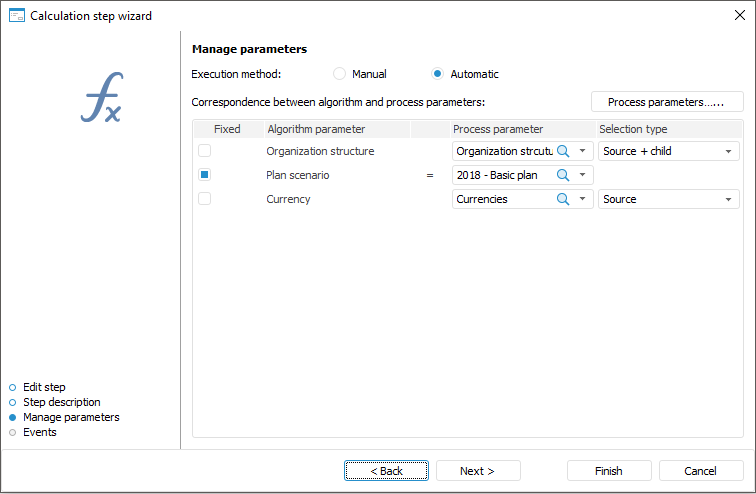Viewport: 756px width, 494px height.
Task: Click the wizard window title icon
Action: [x=15, y=16]
